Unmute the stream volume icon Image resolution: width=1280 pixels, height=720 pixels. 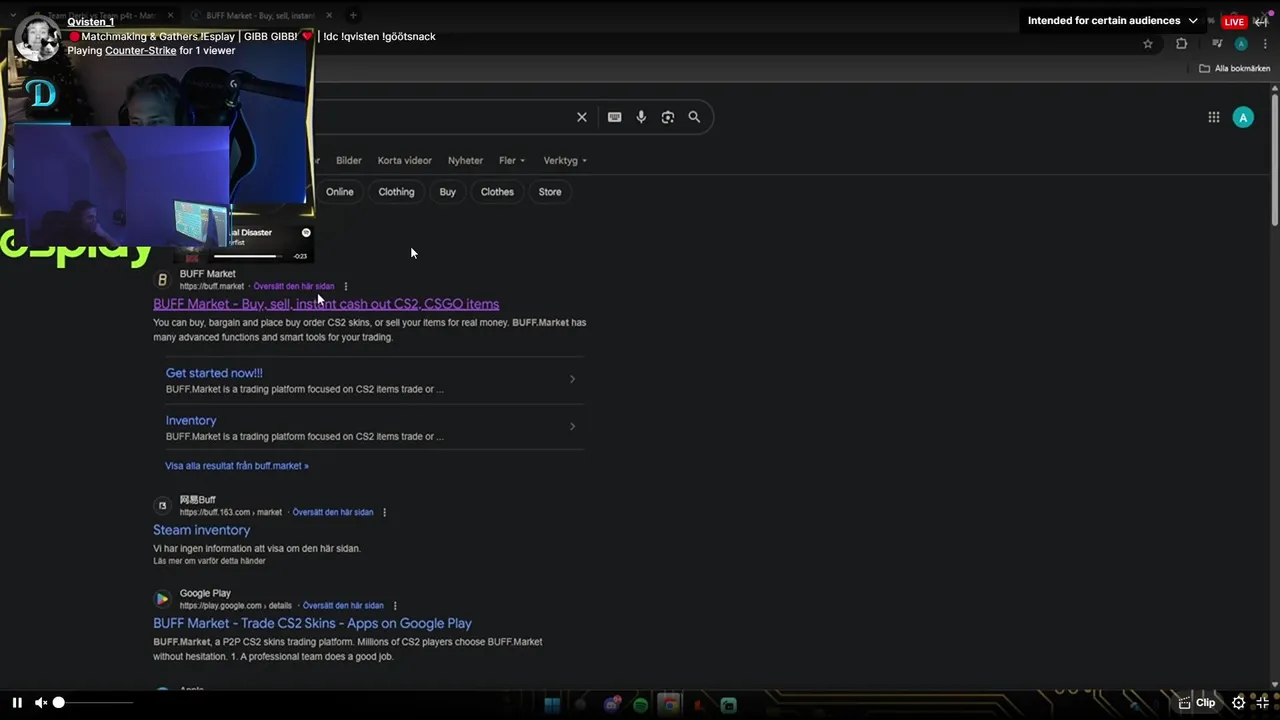pyautogui.click(x=41, y=703)
